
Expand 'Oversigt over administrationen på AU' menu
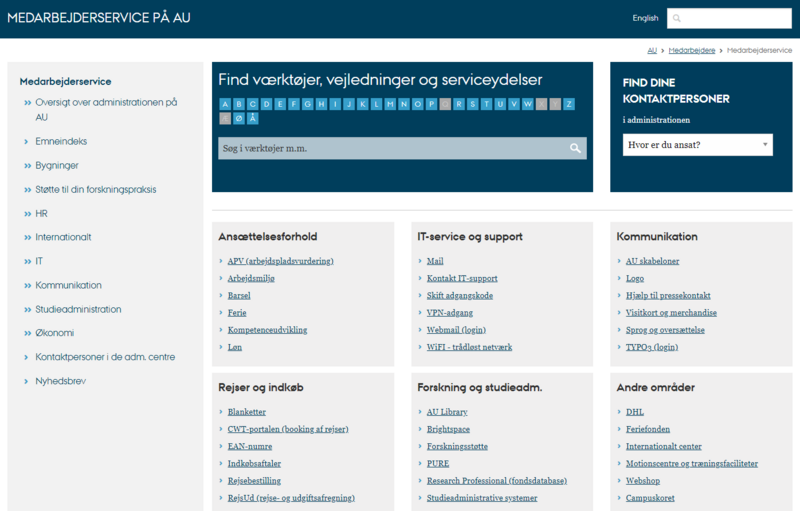click(28, 103)
